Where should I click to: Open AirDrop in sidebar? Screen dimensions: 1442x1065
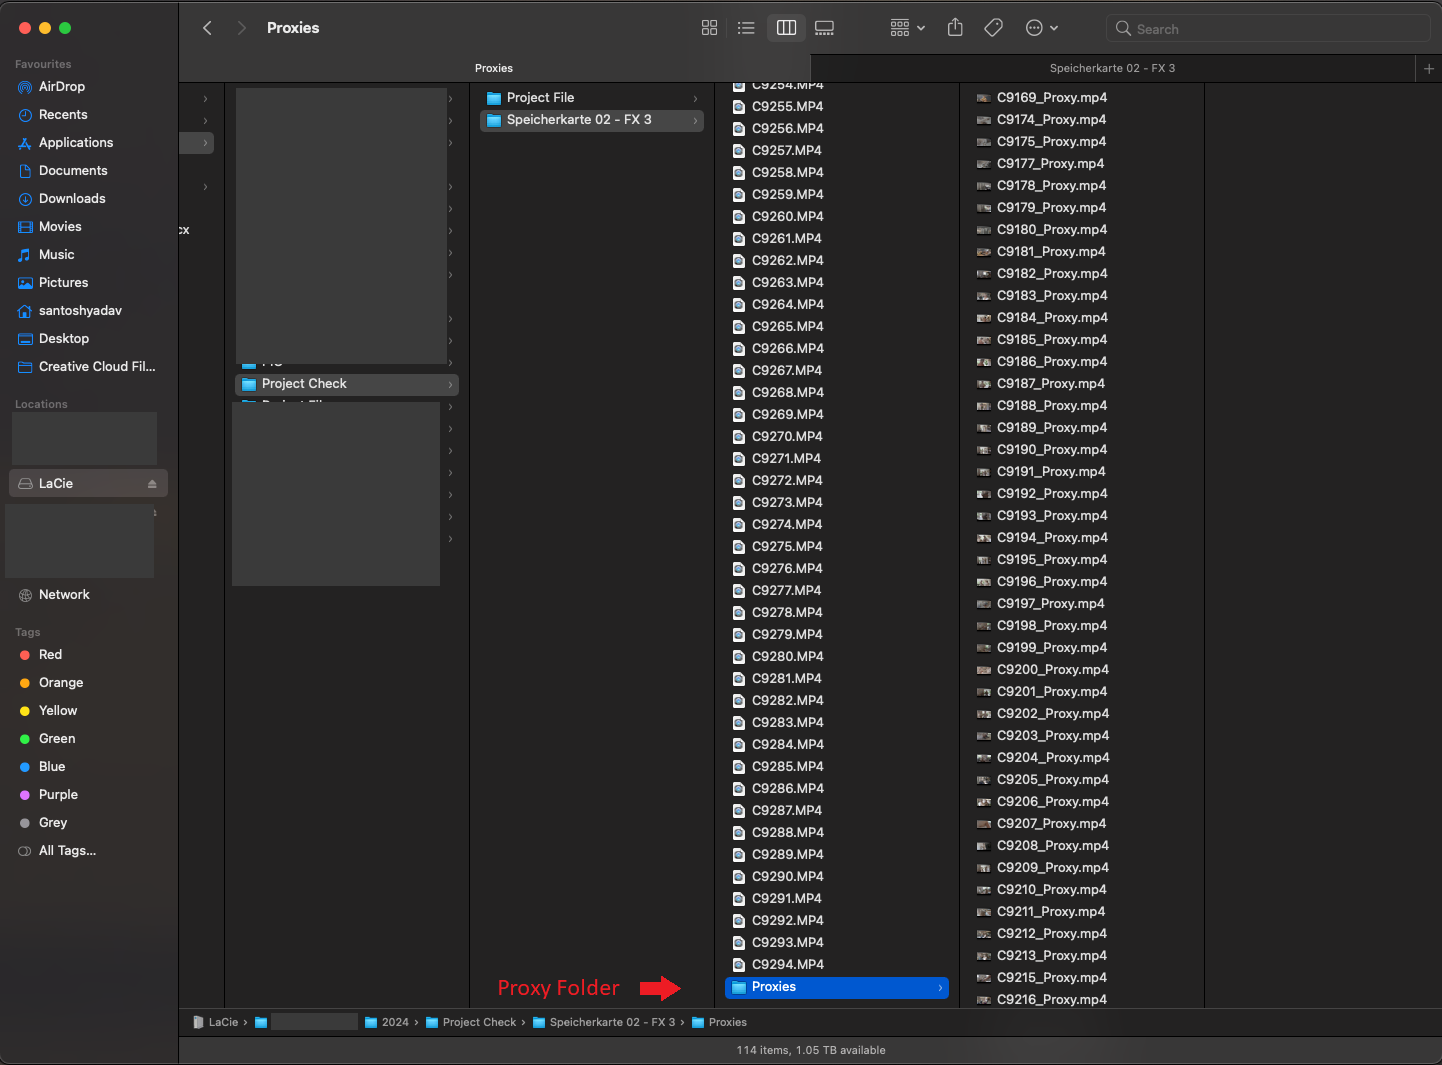click(62, 87)
